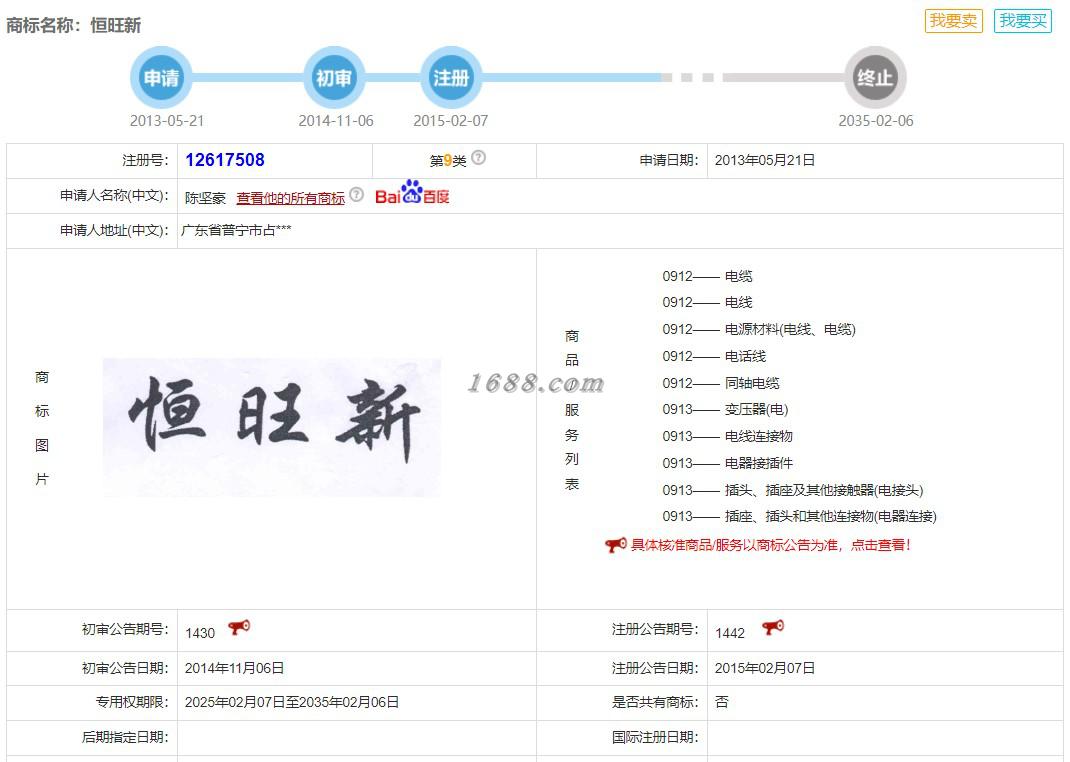Click goods item 0912 同轴电缆
The height and width of the screenshot is (762, 1070).
(x=721, y=383)
